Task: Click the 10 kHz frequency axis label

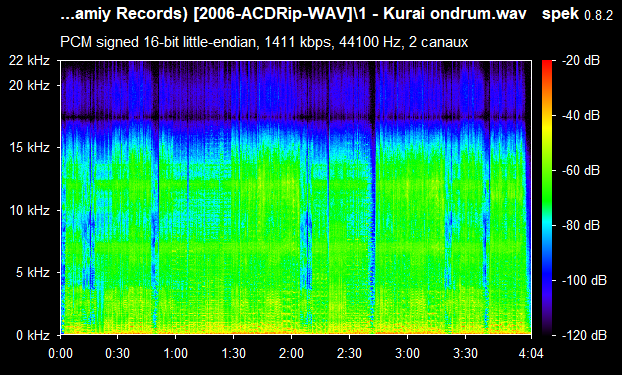Action: 29,210
